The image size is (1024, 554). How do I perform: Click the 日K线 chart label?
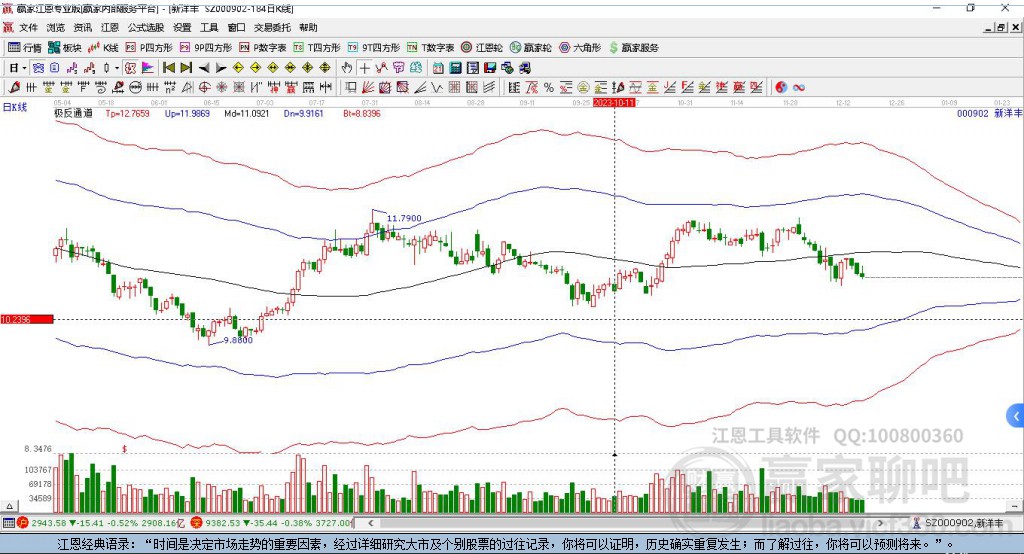tap(14, 107)
